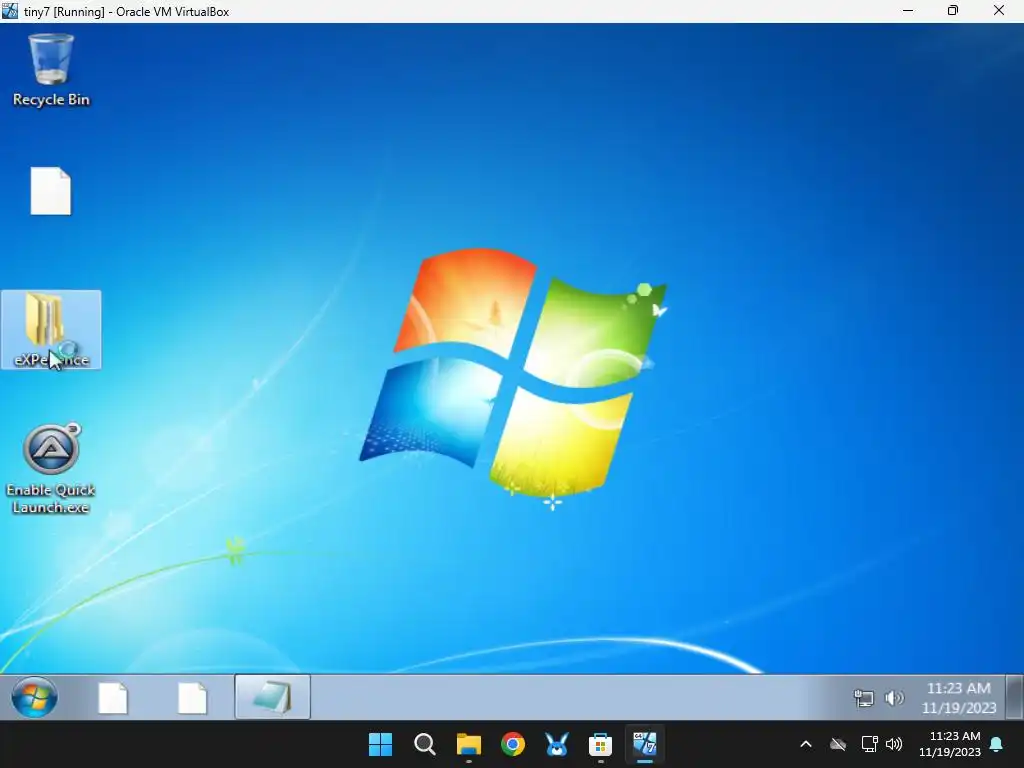Click the cloud sync-off tray icon
Viewport: 1024px width, 768px height.
click(838, 744)
